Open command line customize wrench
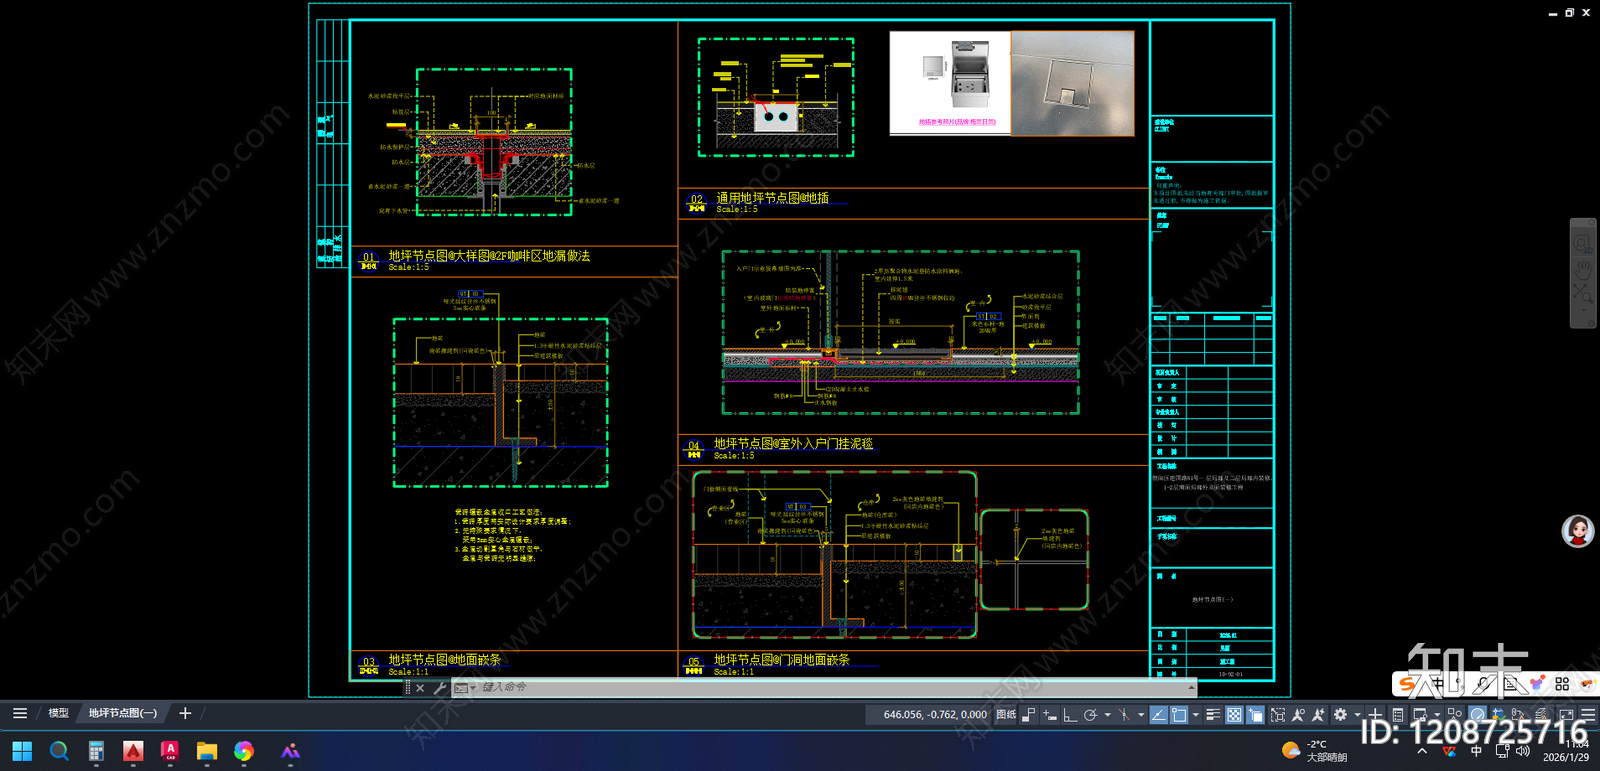This screenshot has height=771, width=1600. click(x=439, y=688)
